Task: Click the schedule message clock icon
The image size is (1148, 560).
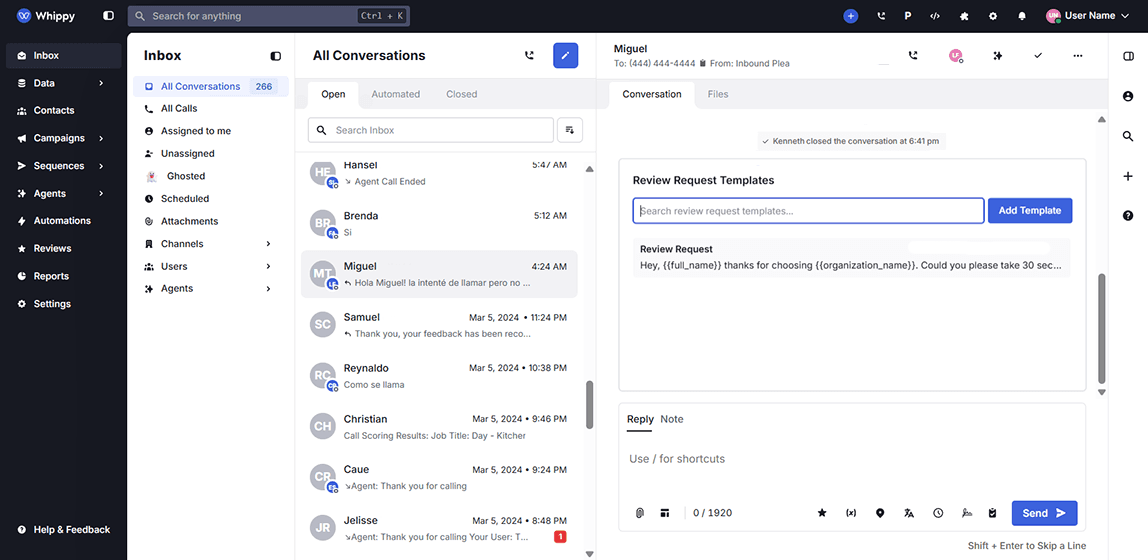Action: (938, 513)
